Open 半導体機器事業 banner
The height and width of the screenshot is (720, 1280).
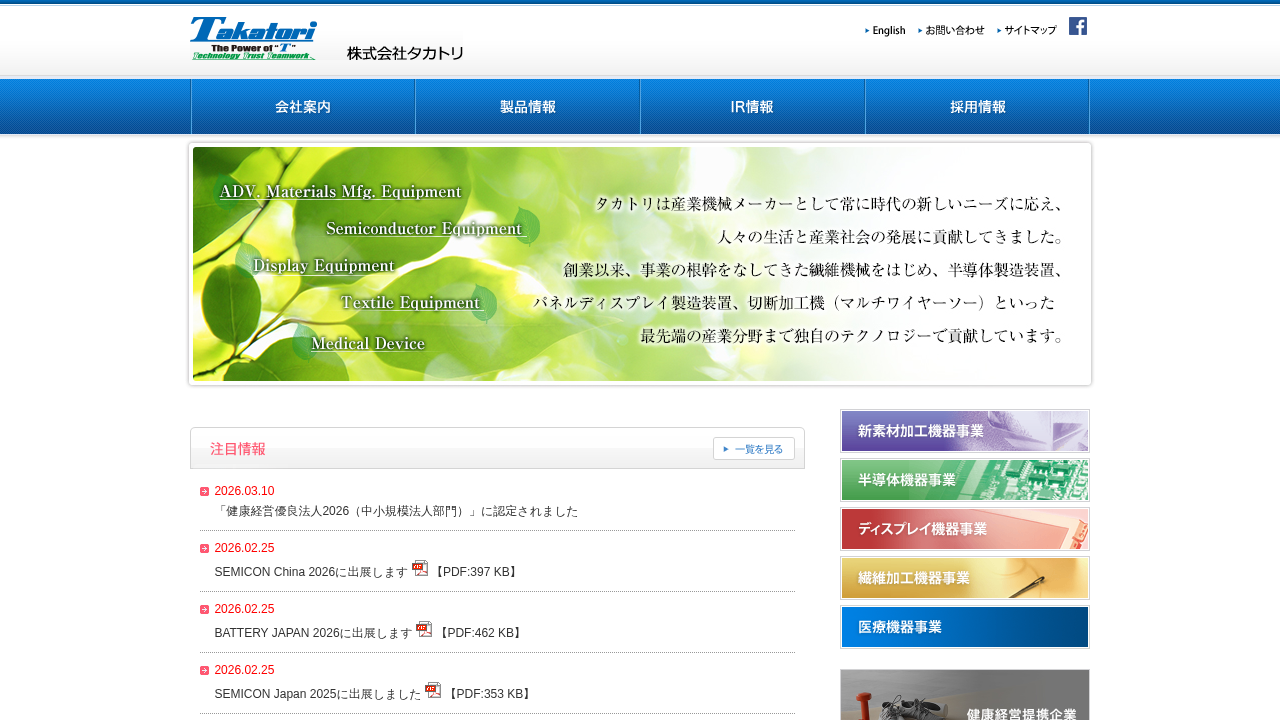965,480
